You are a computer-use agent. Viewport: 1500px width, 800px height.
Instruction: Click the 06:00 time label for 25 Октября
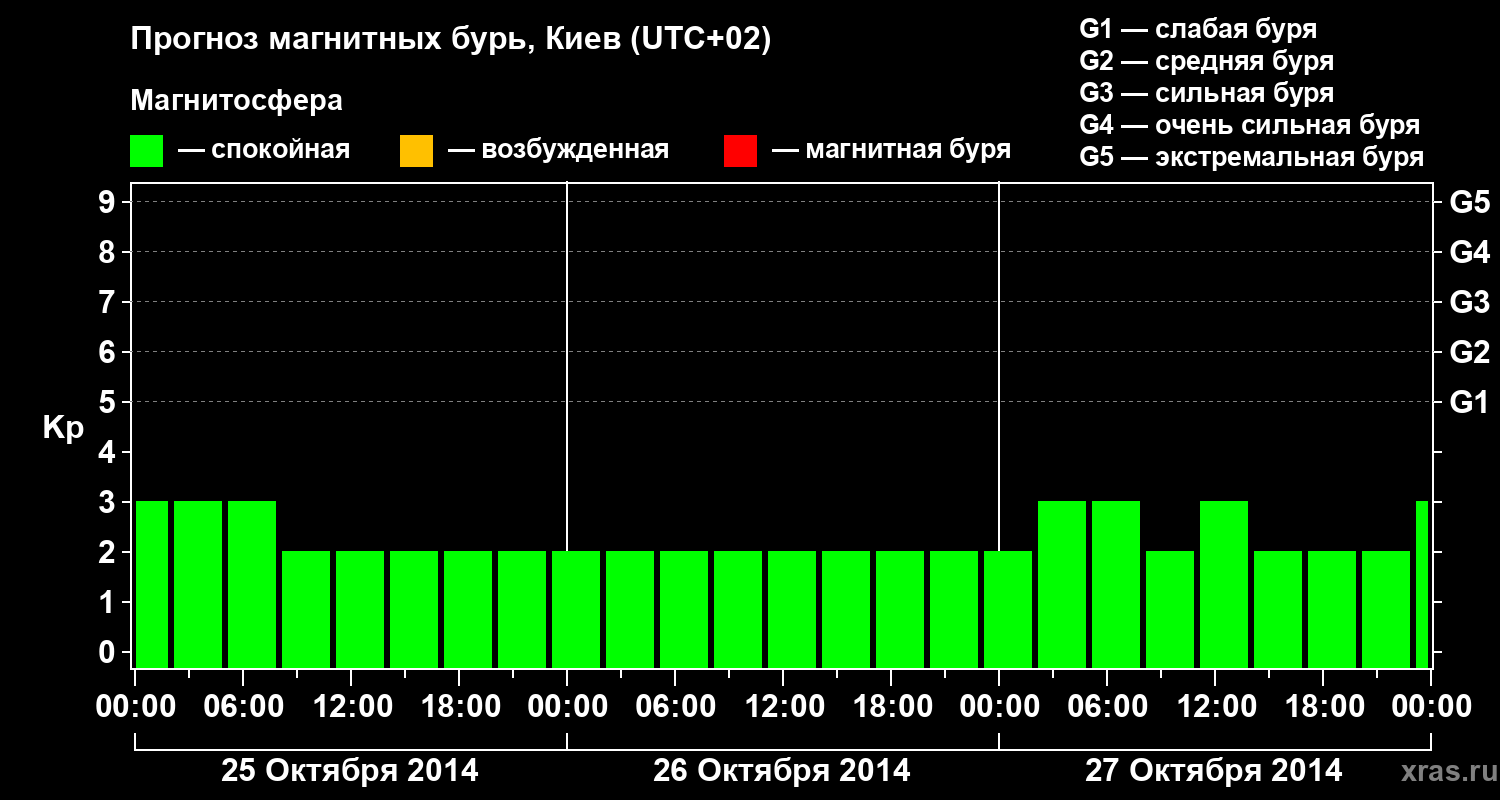[244, 706]
